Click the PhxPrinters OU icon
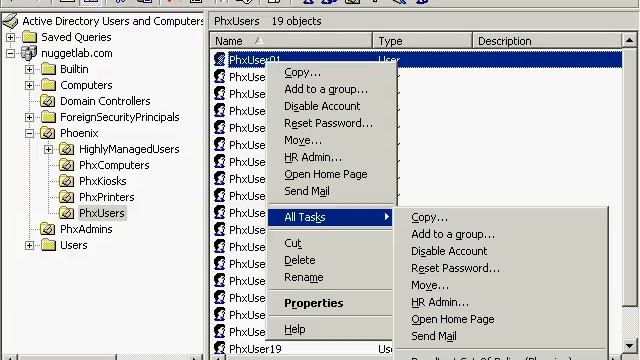The width and height of the screenshot is (640, 360). [x=67, y=197]
